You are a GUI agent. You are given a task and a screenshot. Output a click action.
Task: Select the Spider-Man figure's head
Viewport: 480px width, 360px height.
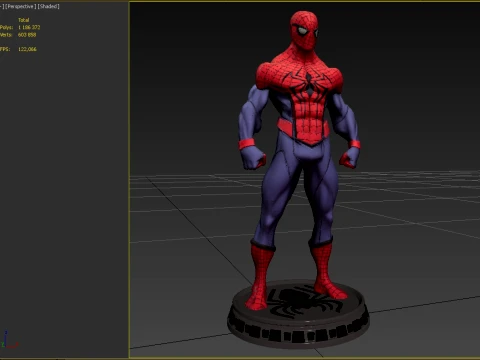pyautogui.click(x=304, y=31)
